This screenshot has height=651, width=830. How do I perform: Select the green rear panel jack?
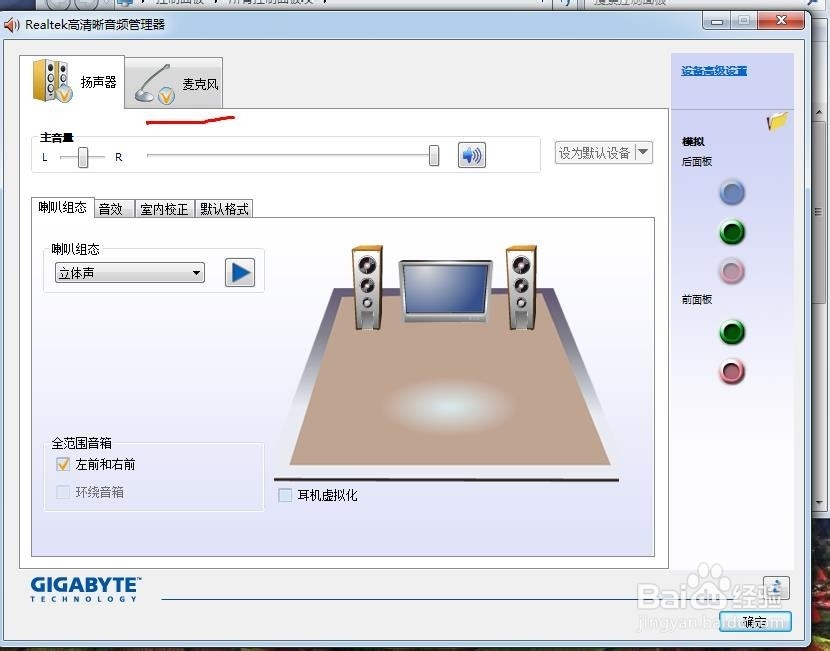[732, 232]
